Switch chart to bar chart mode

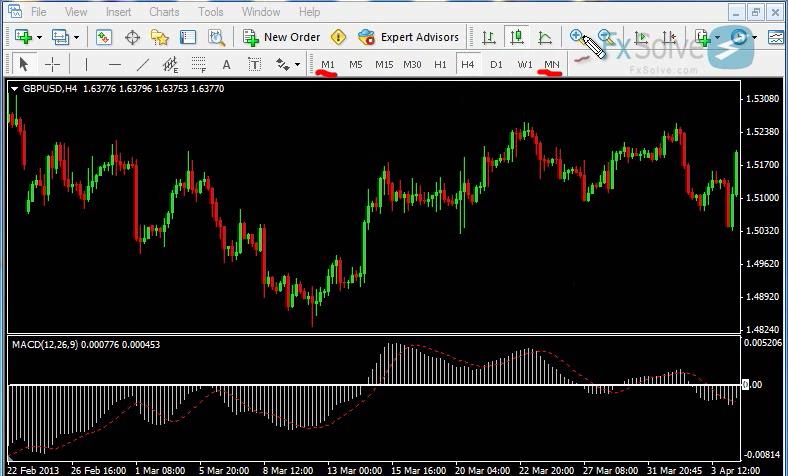coord(489,37)
